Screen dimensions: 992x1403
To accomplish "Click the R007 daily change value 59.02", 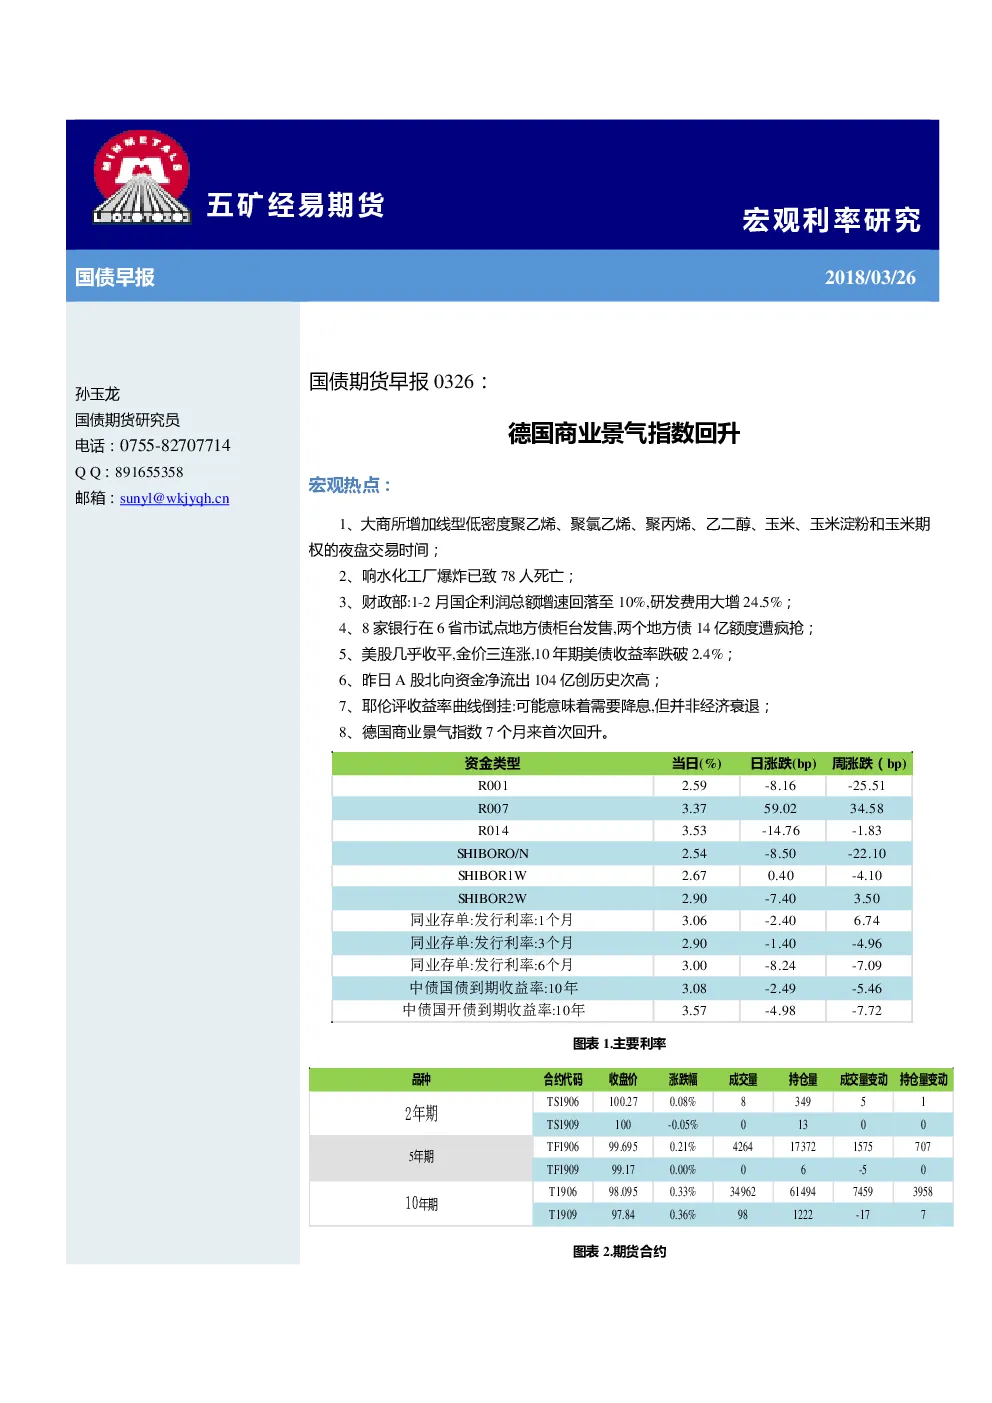I will [x=780, y=808].
